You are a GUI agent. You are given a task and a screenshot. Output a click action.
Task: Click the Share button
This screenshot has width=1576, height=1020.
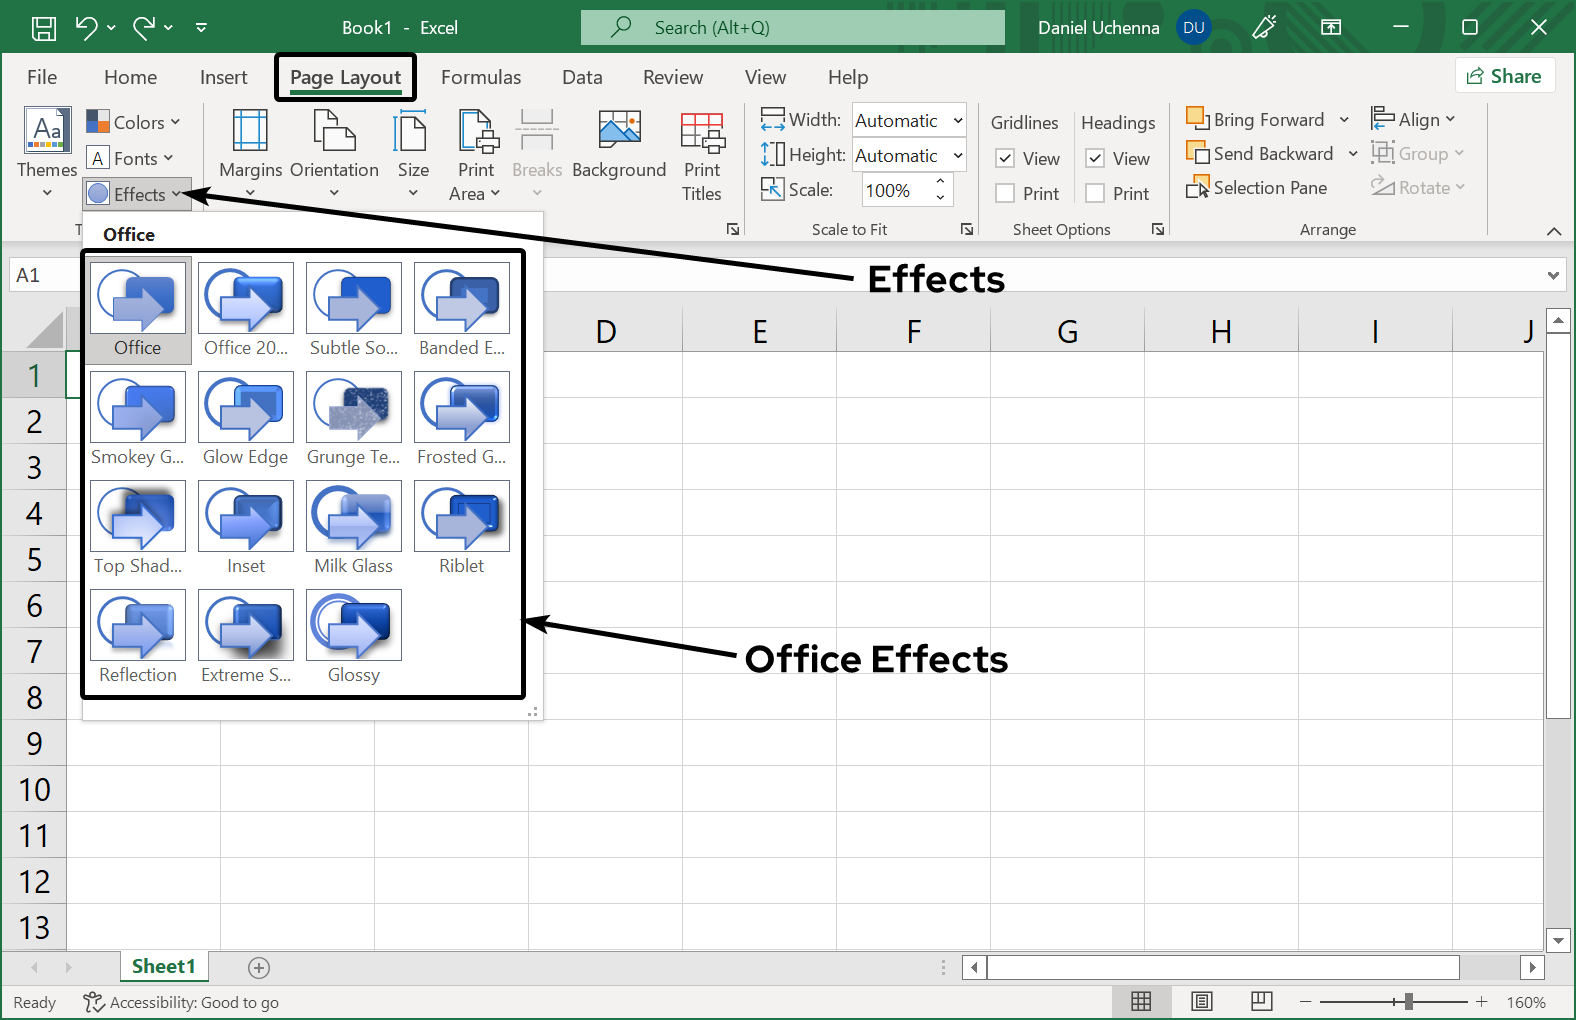point(1505,76)
